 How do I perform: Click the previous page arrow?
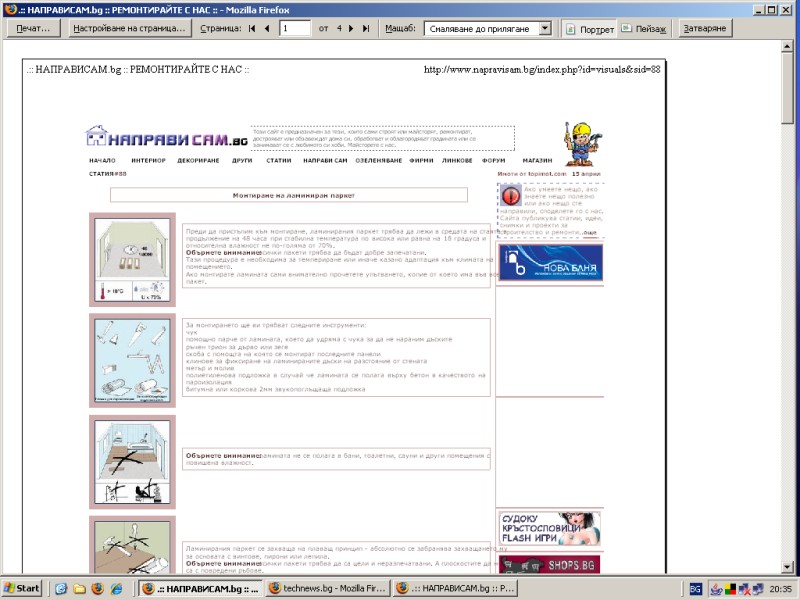click(268, 29)
